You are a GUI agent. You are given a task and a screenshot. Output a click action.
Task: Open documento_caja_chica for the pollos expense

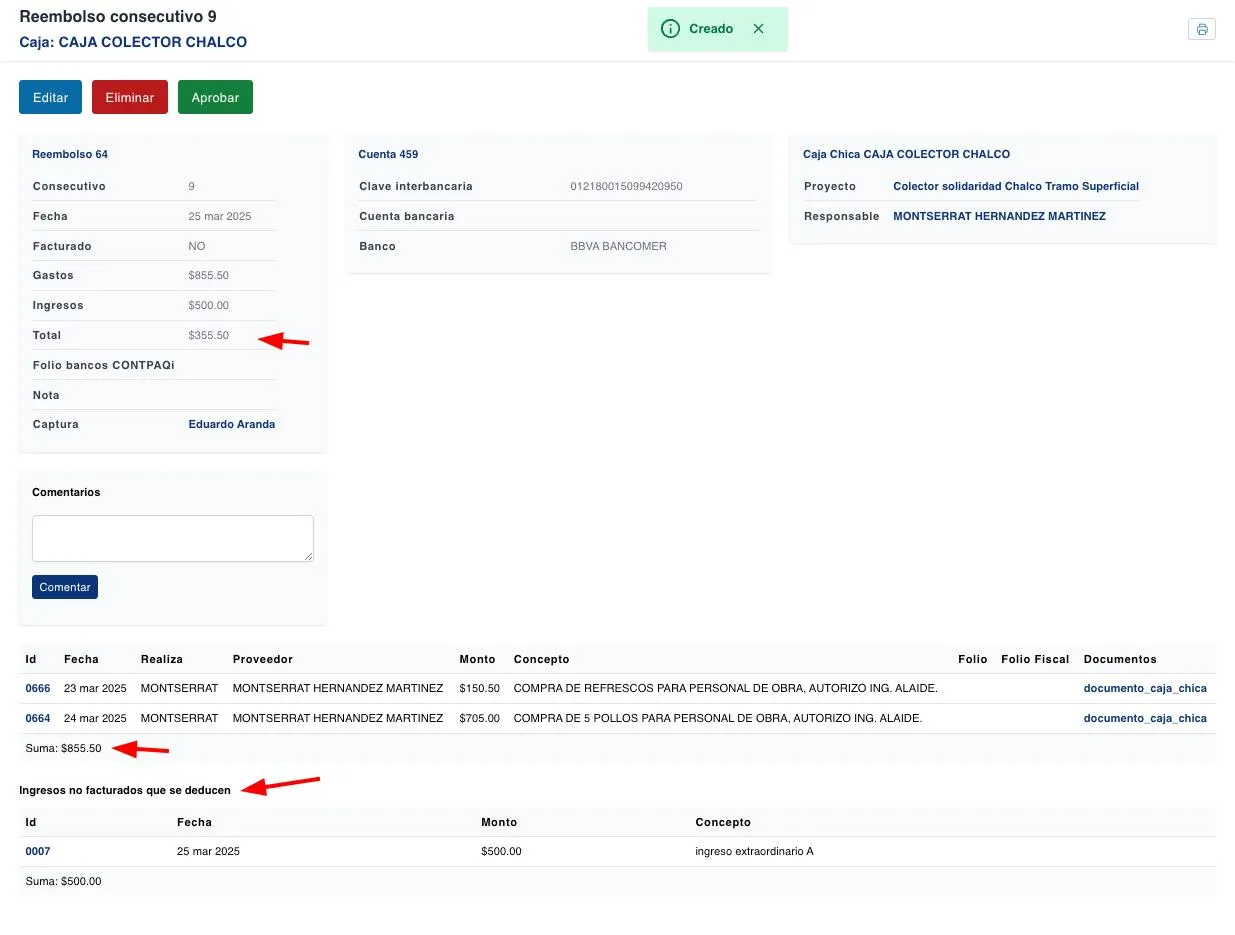pos(1144,718)
